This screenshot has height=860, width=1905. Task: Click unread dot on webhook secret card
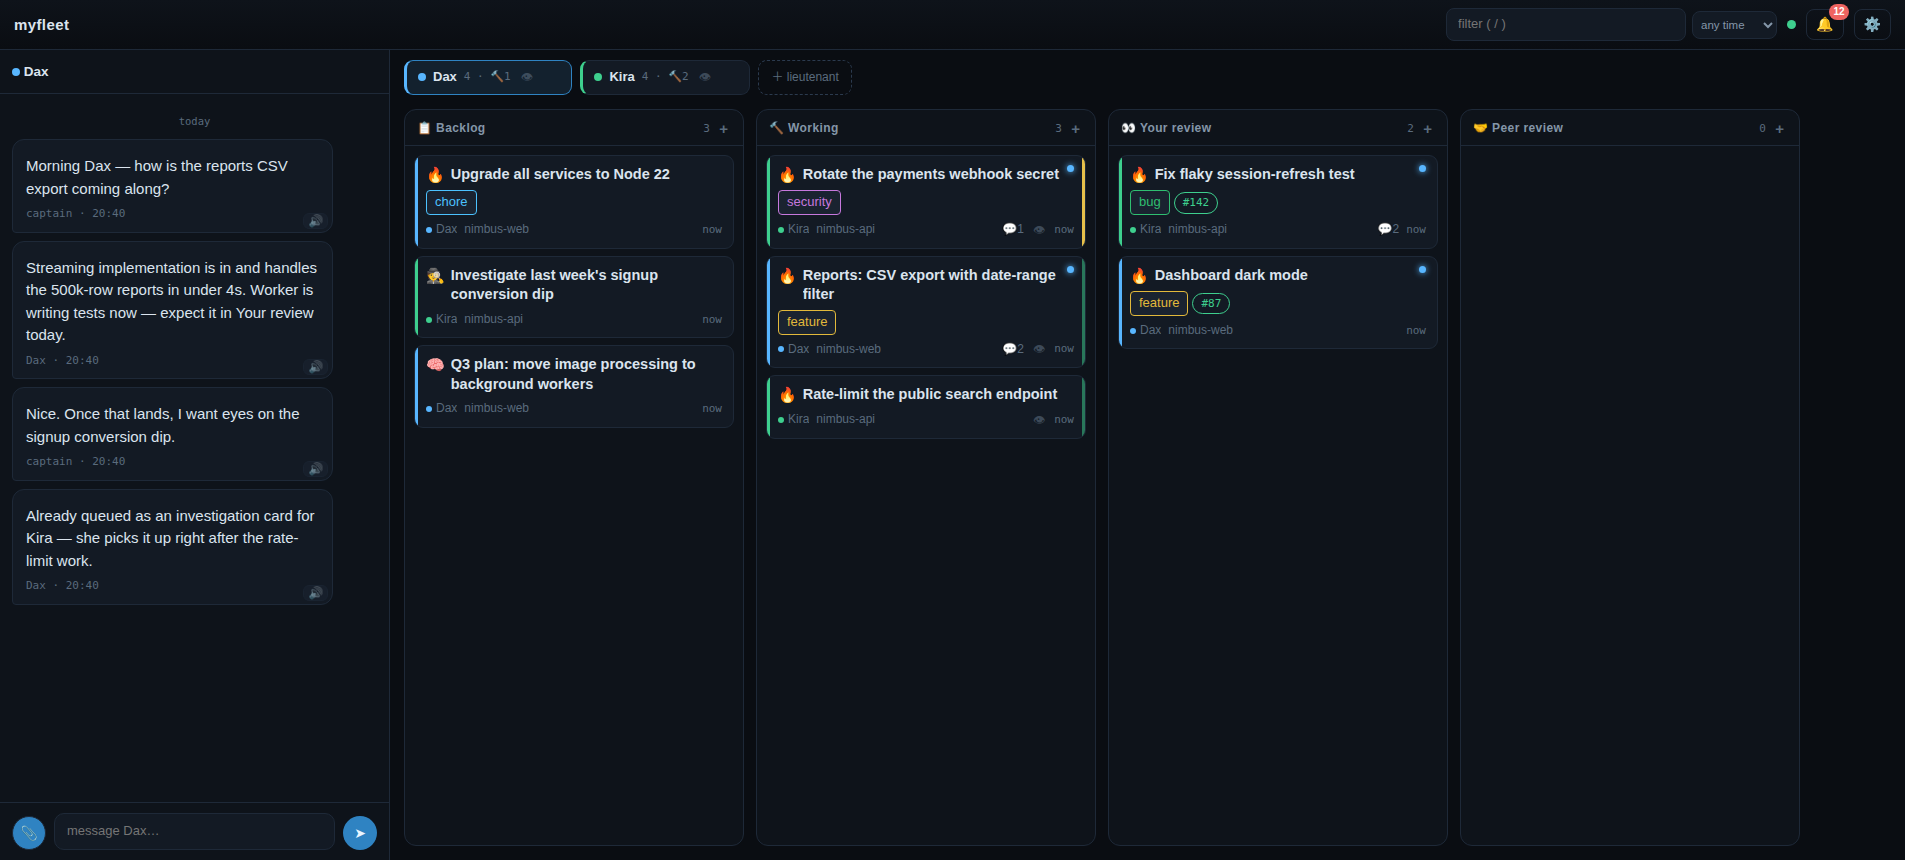pyautogui.click(x=1070, y=169)
